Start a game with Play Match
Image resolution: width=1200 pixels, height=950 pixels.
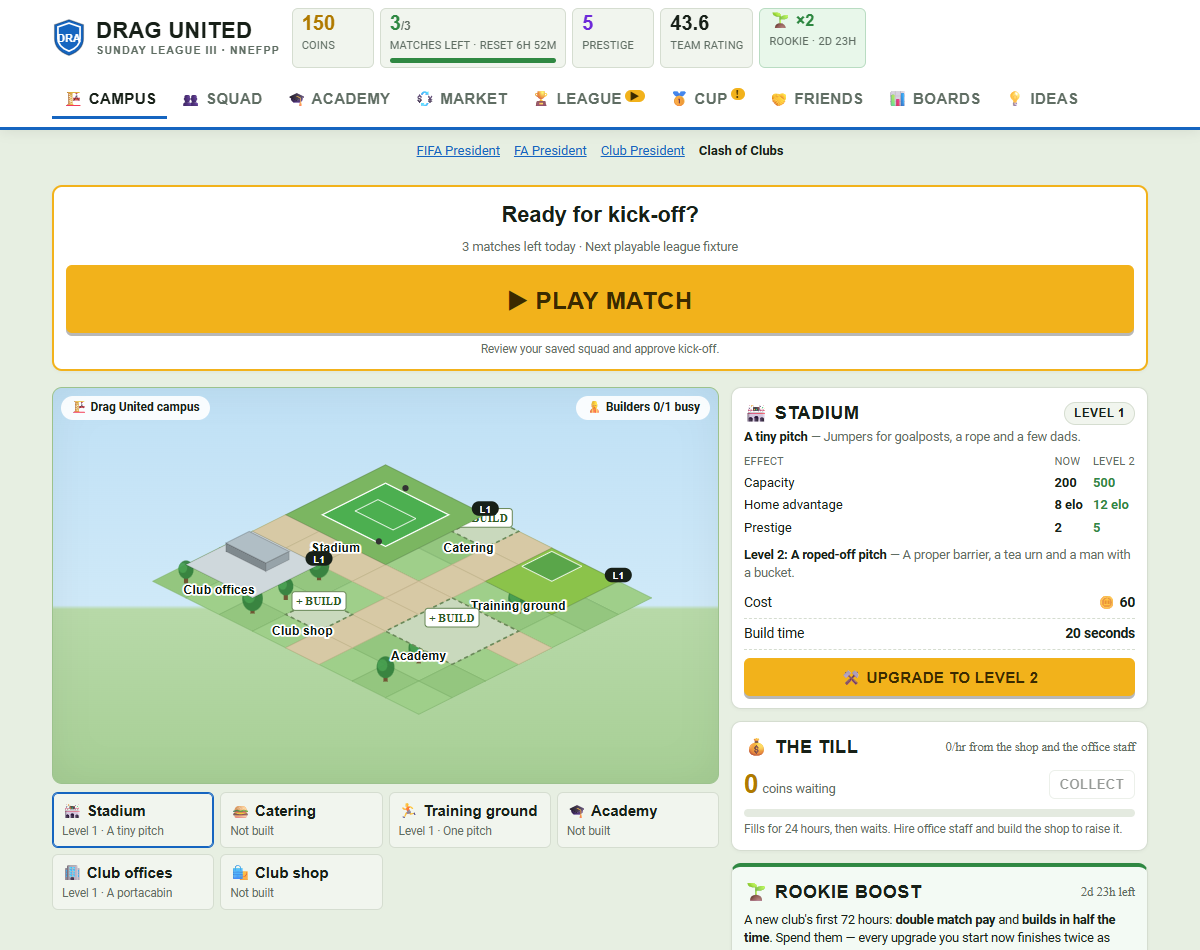[600, 300]
